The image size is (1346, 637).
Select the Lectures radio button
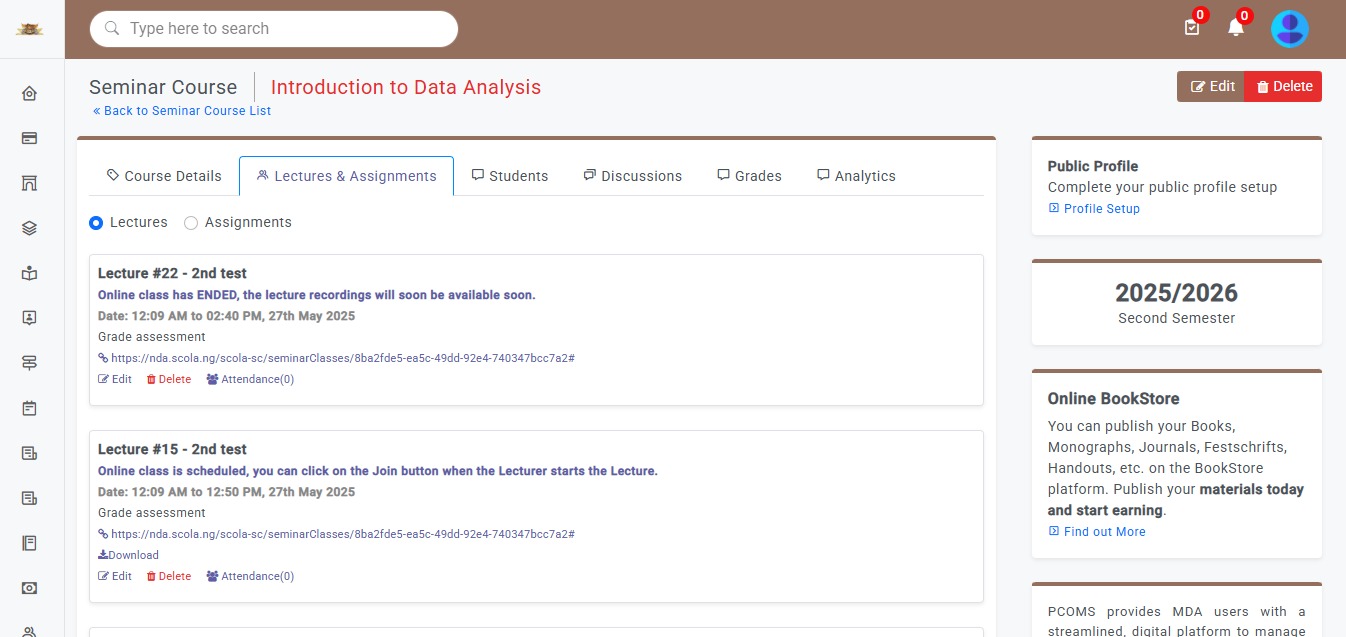coord(96,223)
